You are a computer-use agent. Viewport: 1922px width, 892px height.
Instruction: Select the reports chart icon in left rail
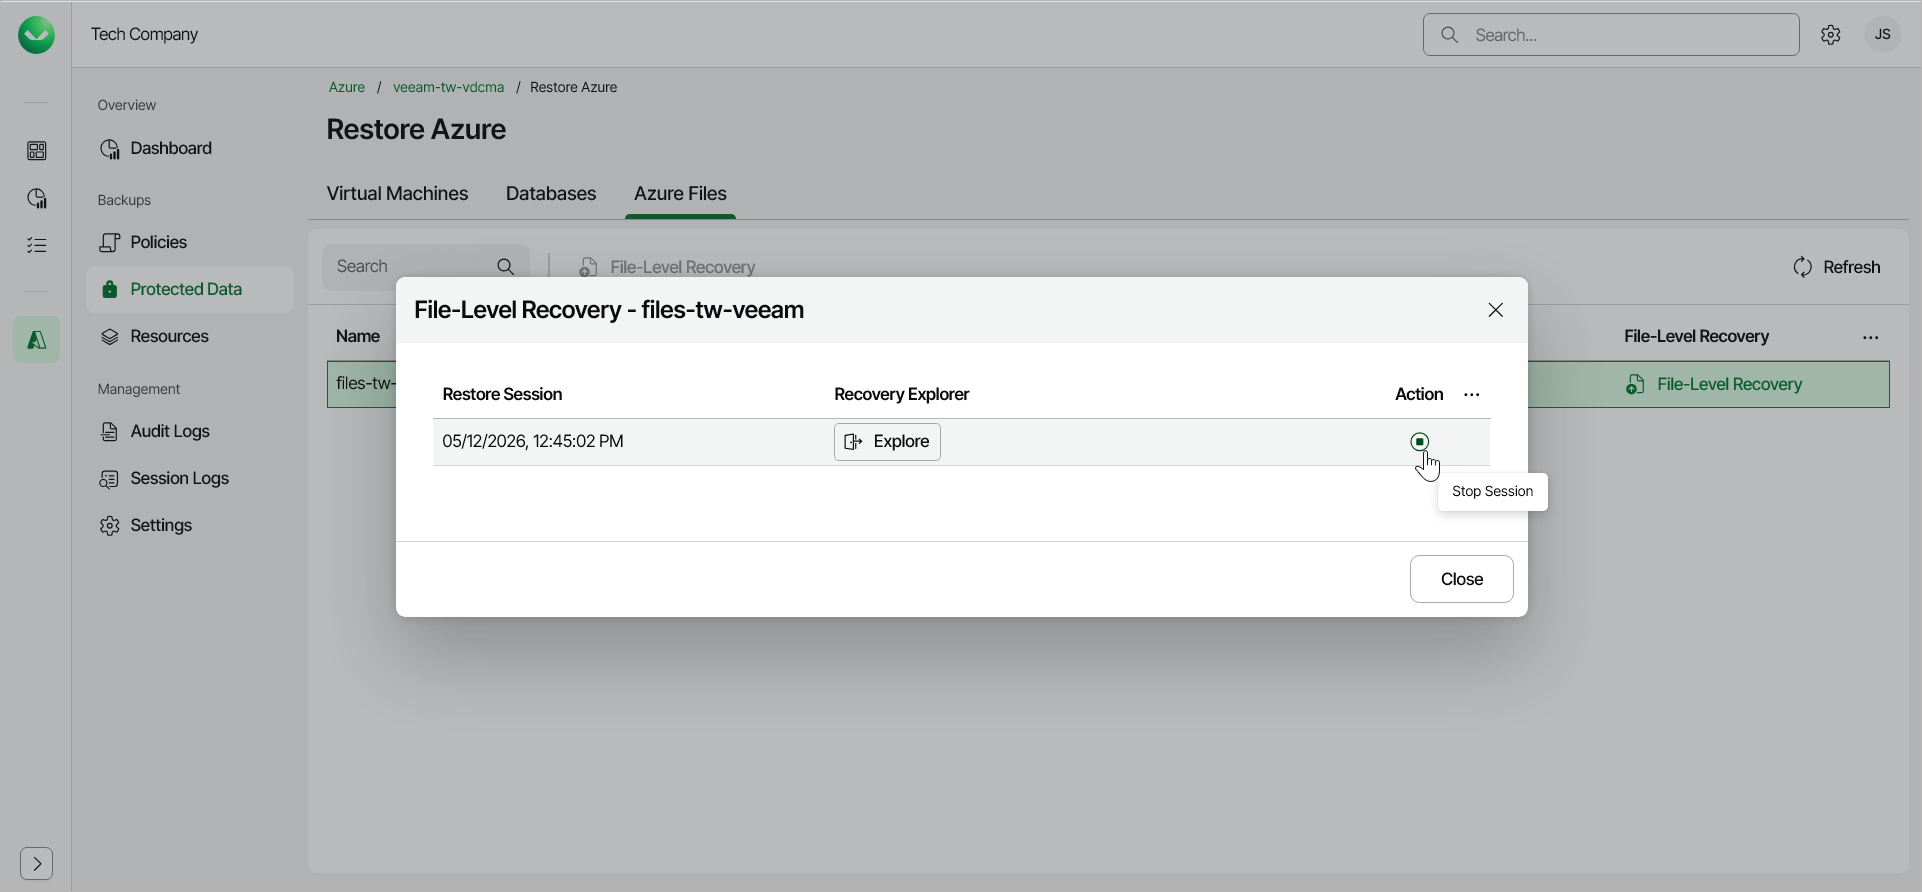(36, 198)
